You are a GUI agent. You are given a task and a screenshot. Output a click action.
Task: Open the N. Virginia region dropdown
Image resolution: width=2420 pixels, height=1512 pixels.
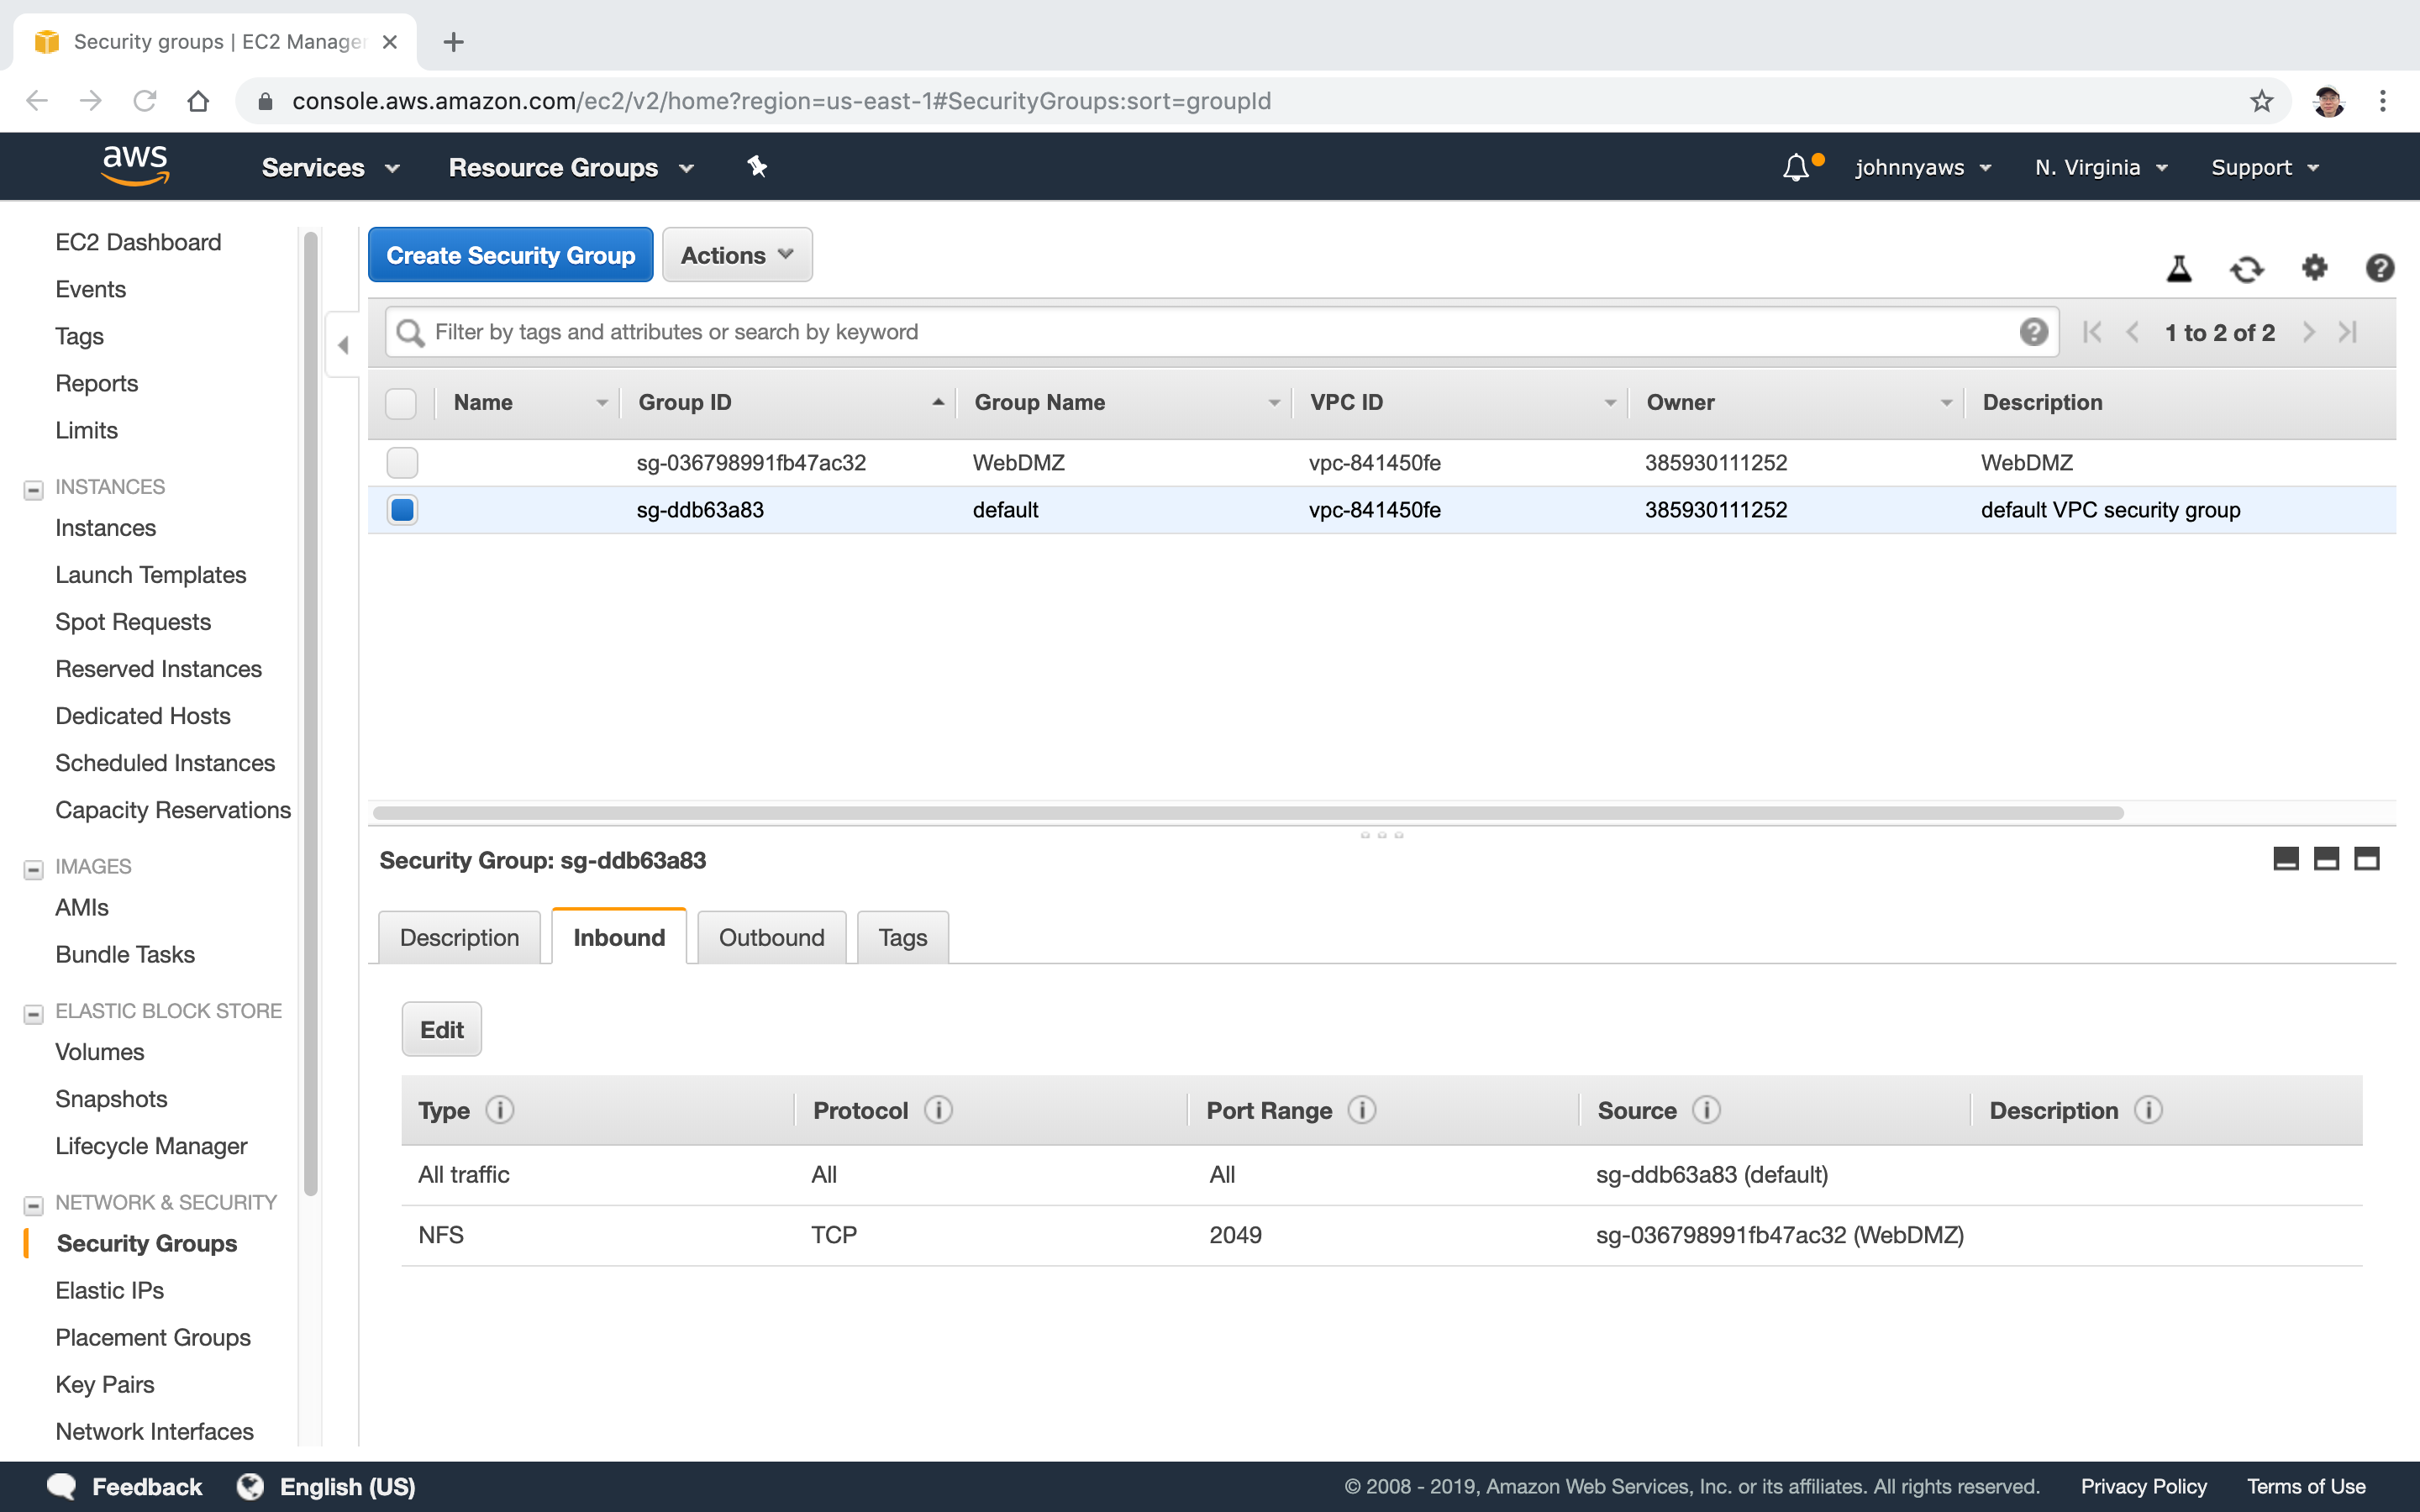[2101, 167]
